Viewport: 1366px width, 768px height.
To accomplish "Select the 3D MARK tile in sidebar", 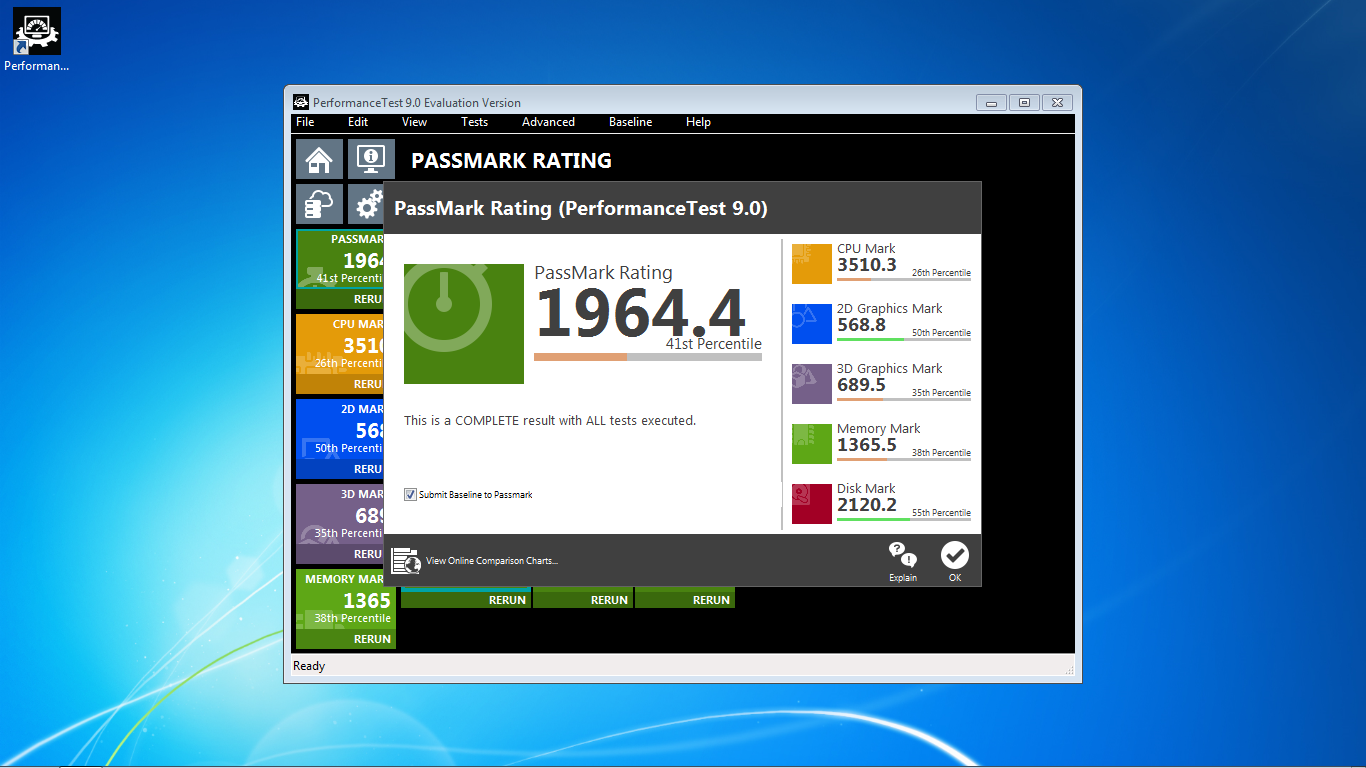I will (340, 515).
